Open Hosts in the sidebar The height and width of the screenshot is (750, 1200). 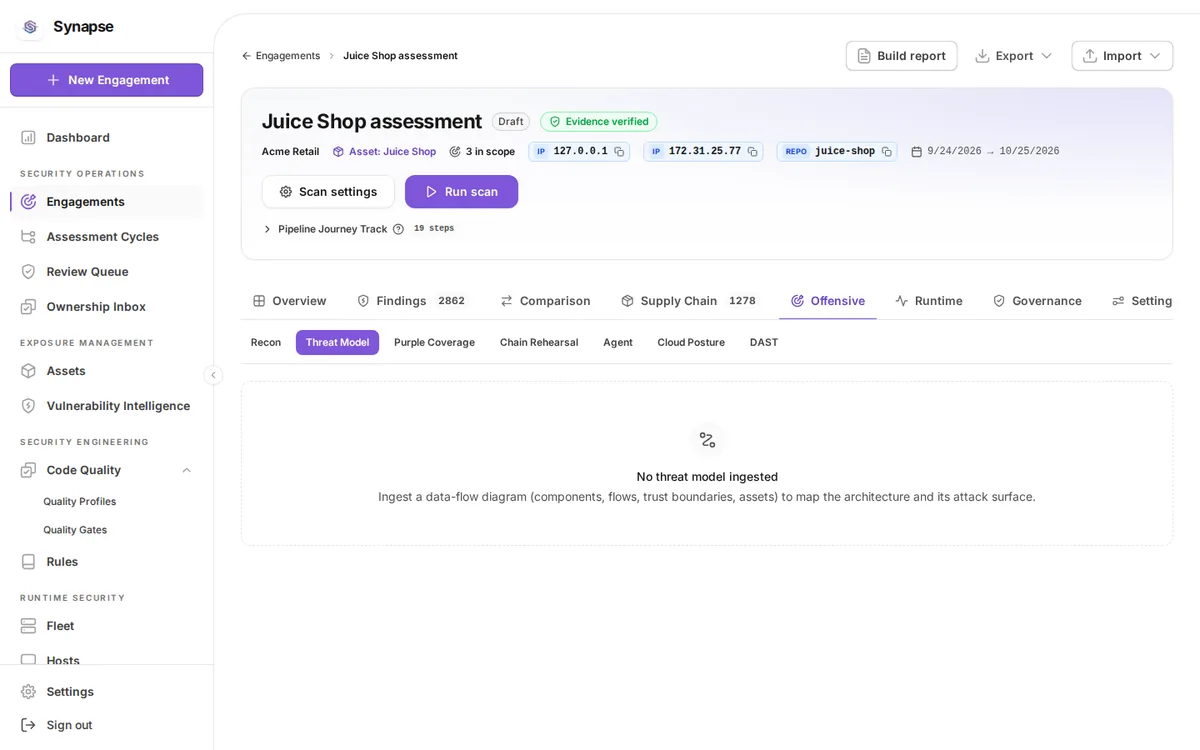[x=106, y=658]
